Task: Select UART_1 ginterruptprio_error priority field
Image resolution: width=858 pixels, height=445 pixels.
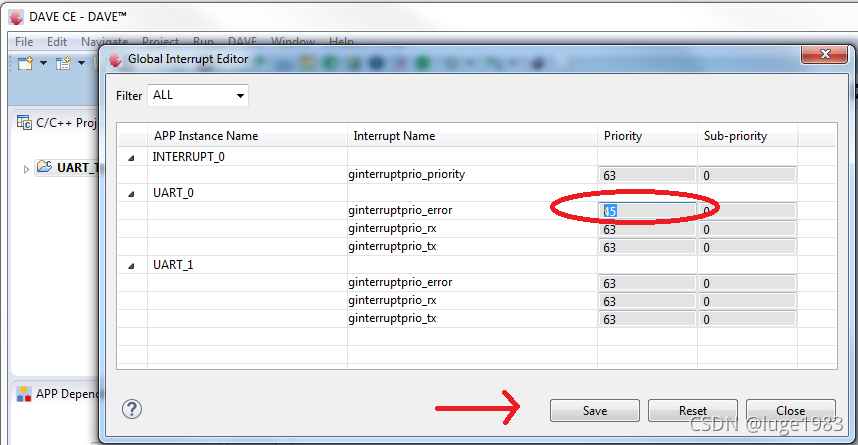Action: pyautogui.click(x=647, y=284)
